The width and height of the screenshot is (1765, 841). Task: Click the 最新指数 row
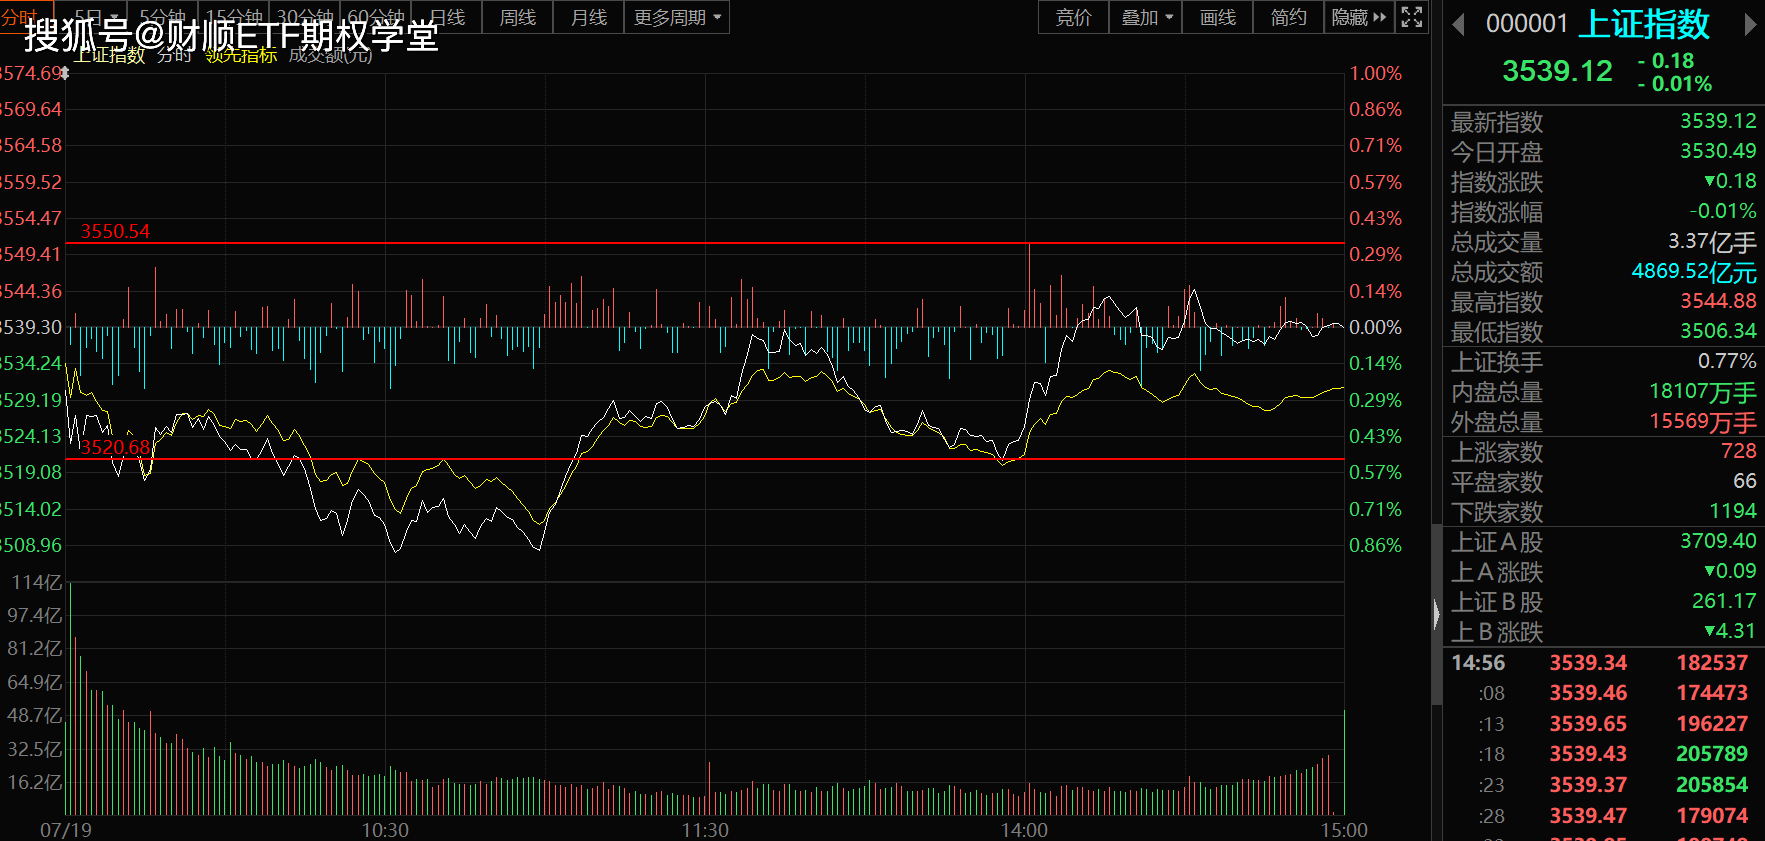tap(1603, 122)
